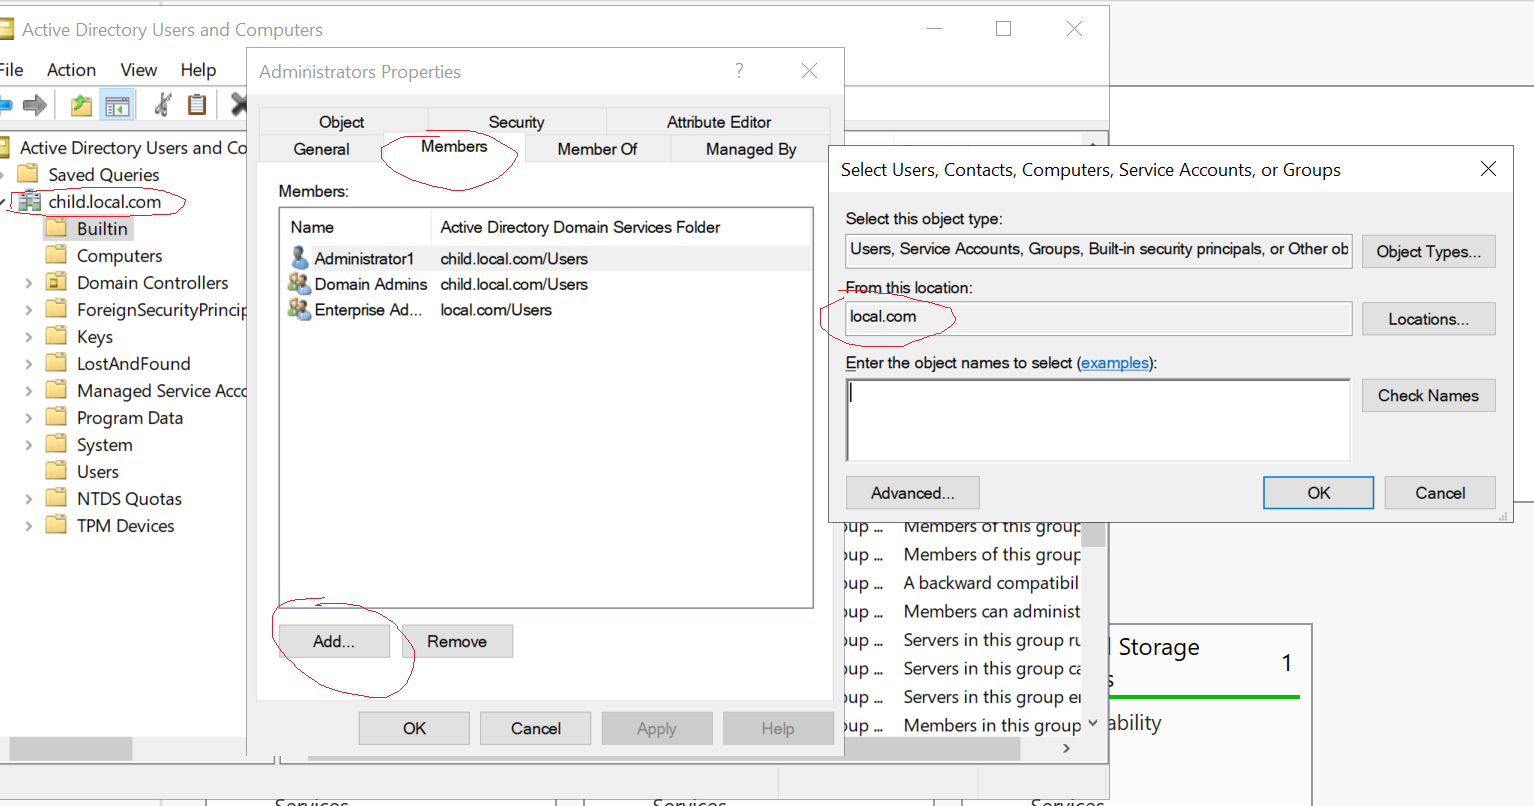
Task: Switch to the Managed By tab
Action: tap(751, 149)
